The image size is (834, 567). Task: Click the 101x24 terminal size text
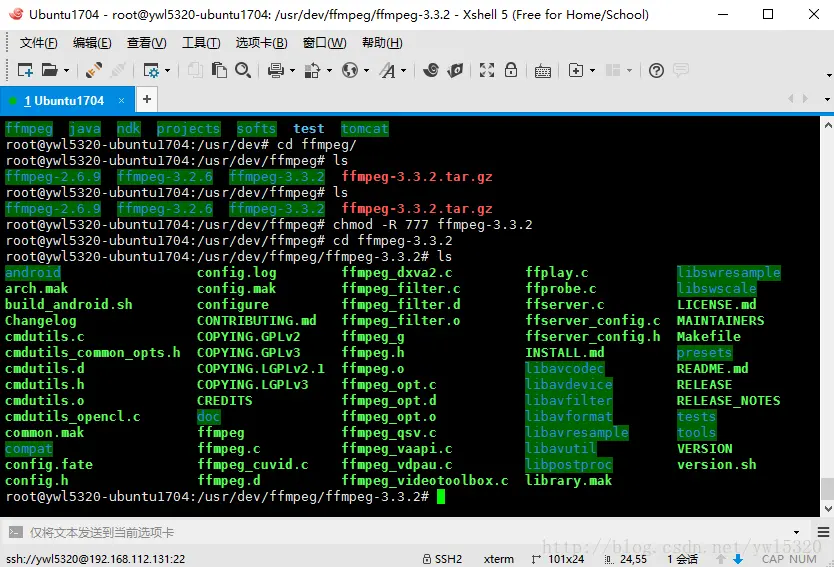pos(566,559)
